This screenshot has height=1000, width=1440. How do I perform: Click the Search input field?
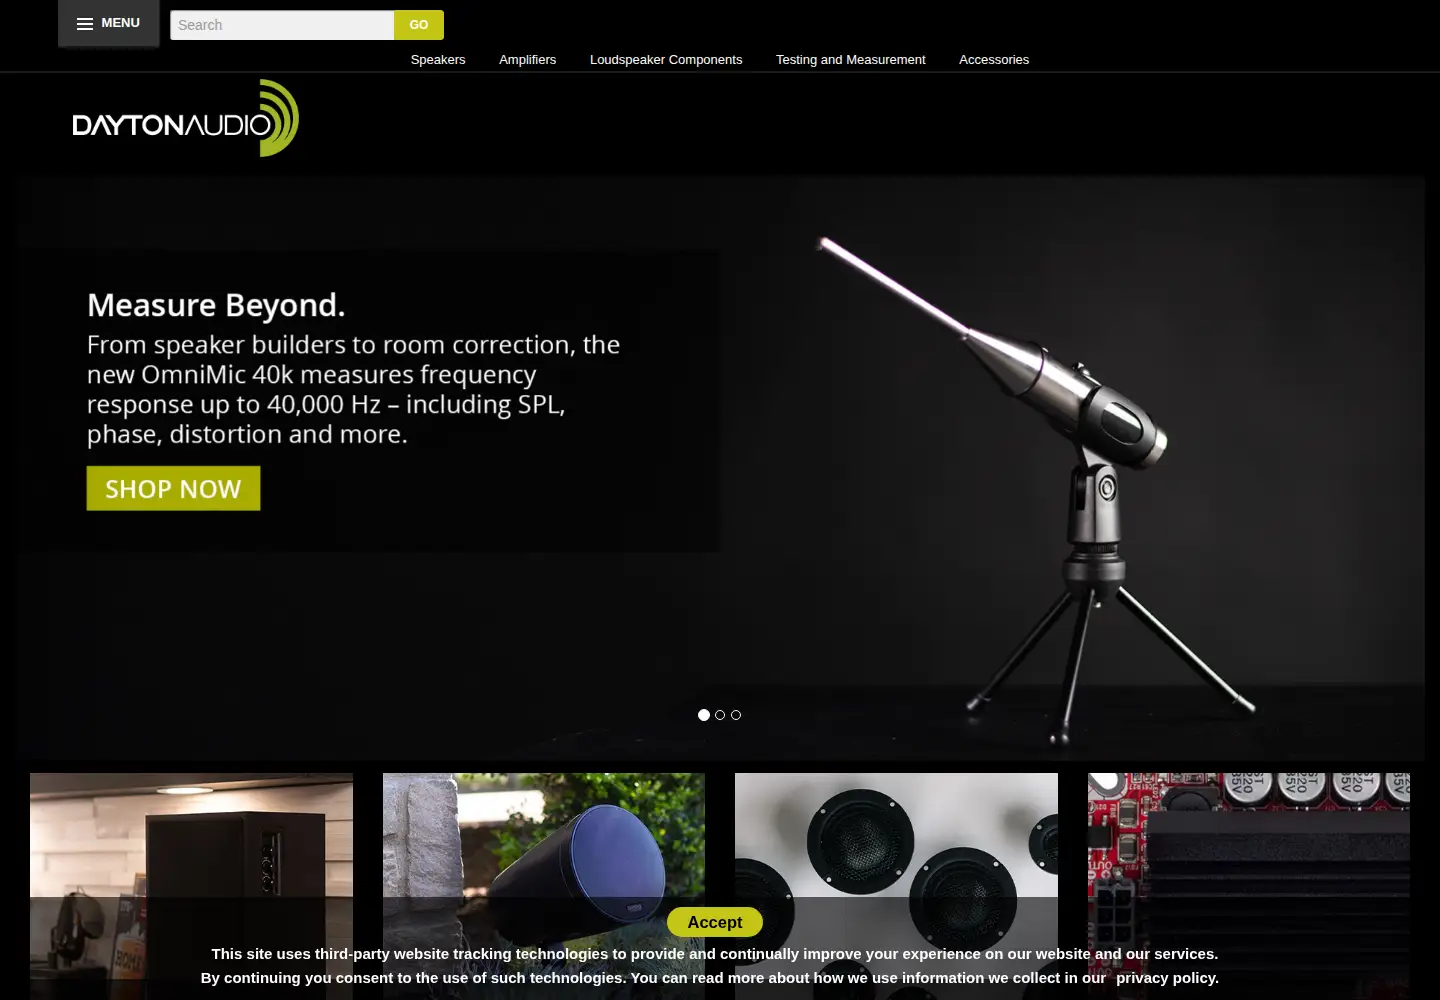282,25
